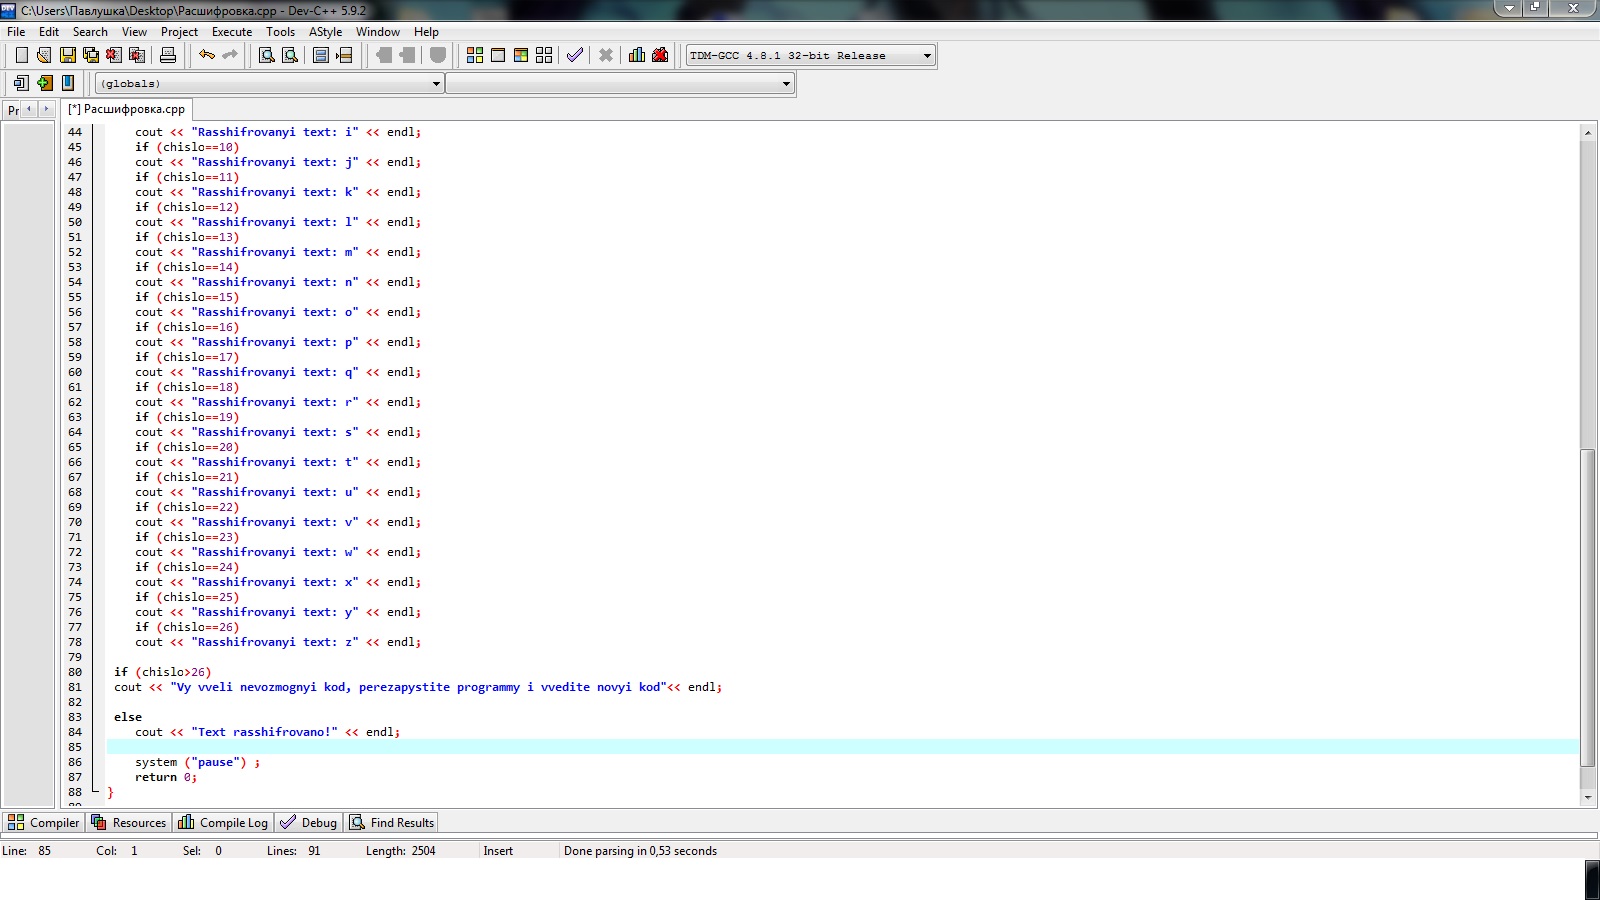Image resolution: width=1600 pixels, height=900 pixels.
Task: Start debugging with the checkmark icon
Action: tap(575, 55)
